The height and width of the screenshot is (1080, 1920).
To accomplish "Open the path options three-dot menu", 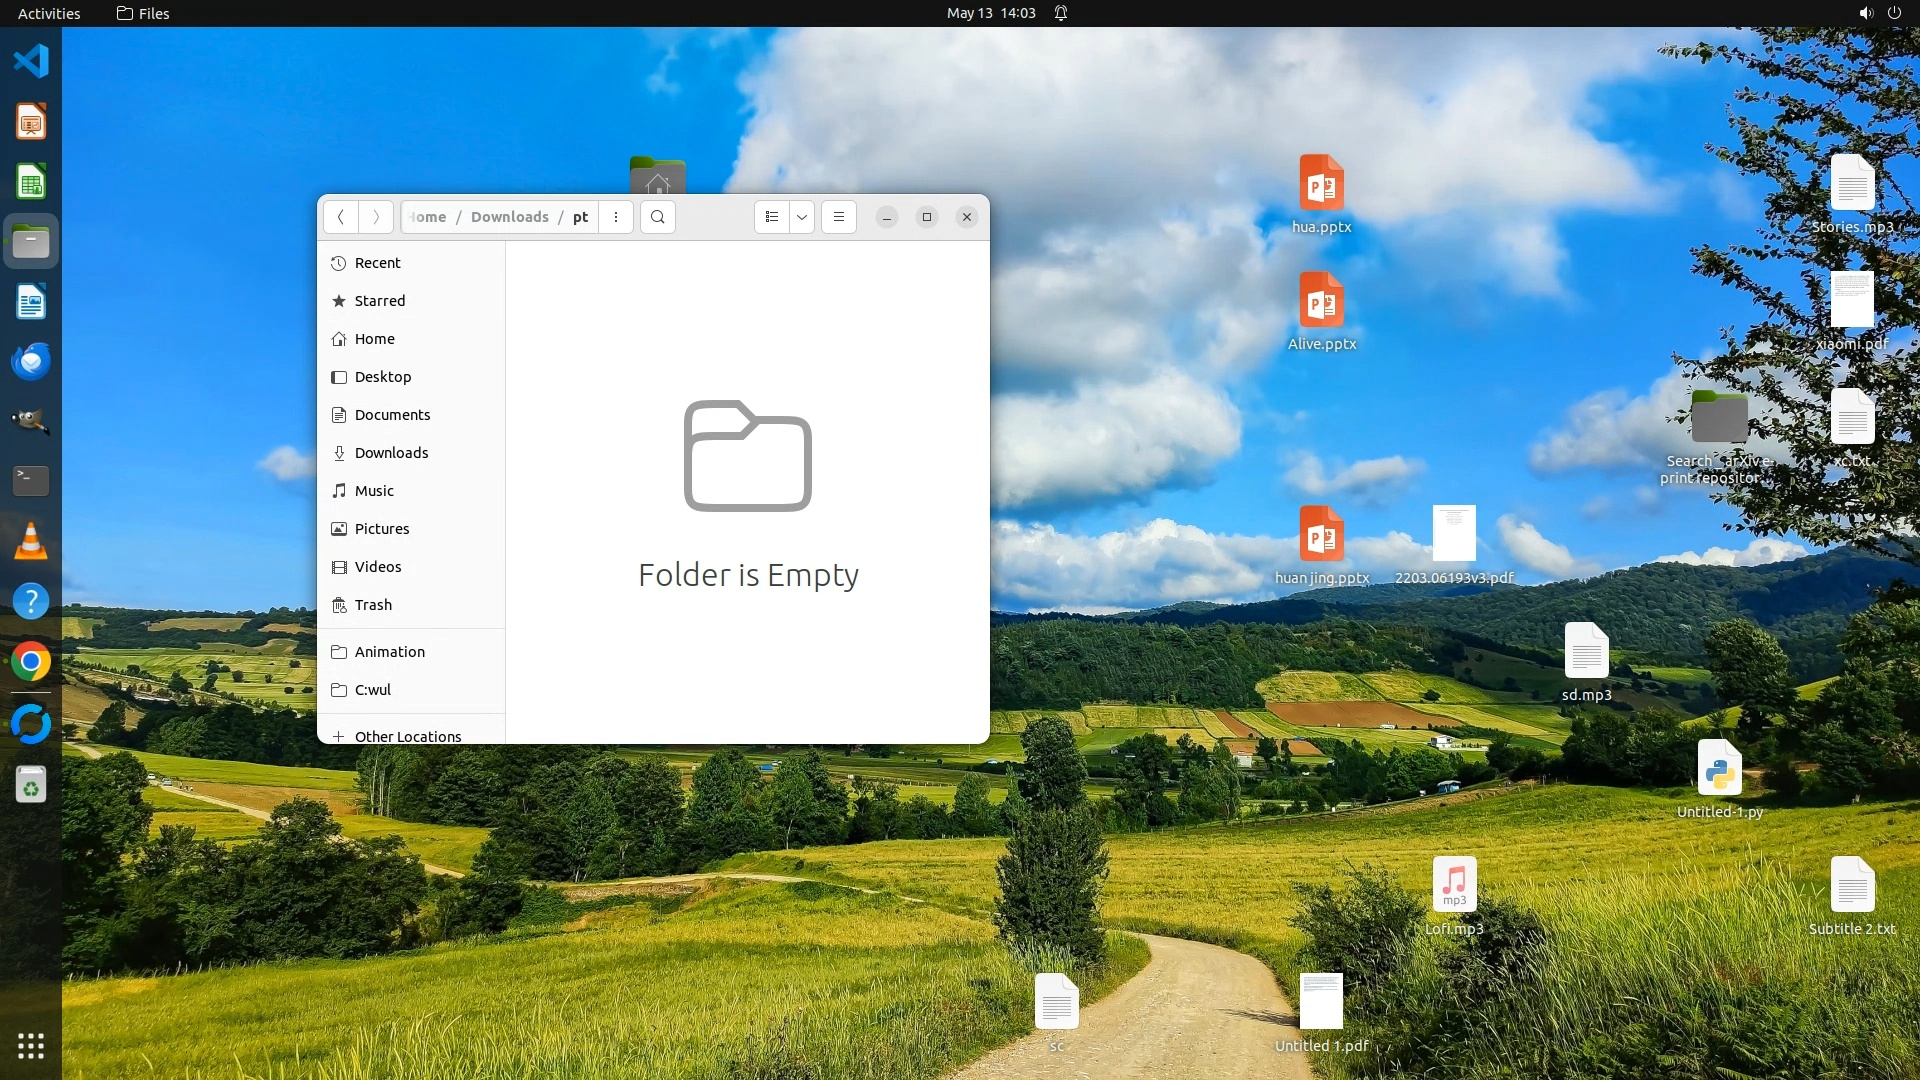I will 616,217.
